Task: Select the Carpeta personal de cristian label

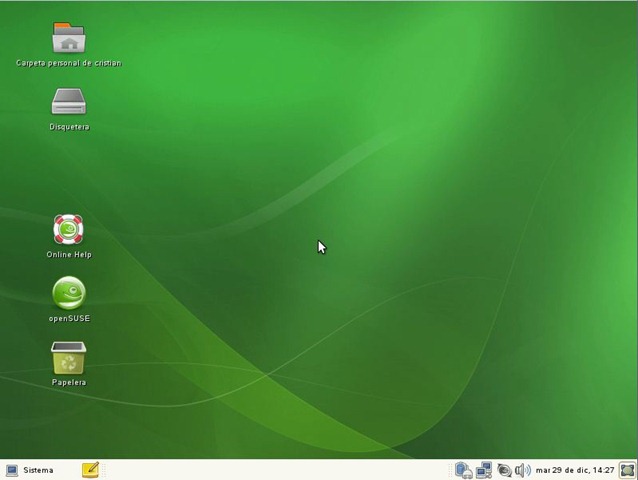Action: pyautogui.click(x=69, y=63)
